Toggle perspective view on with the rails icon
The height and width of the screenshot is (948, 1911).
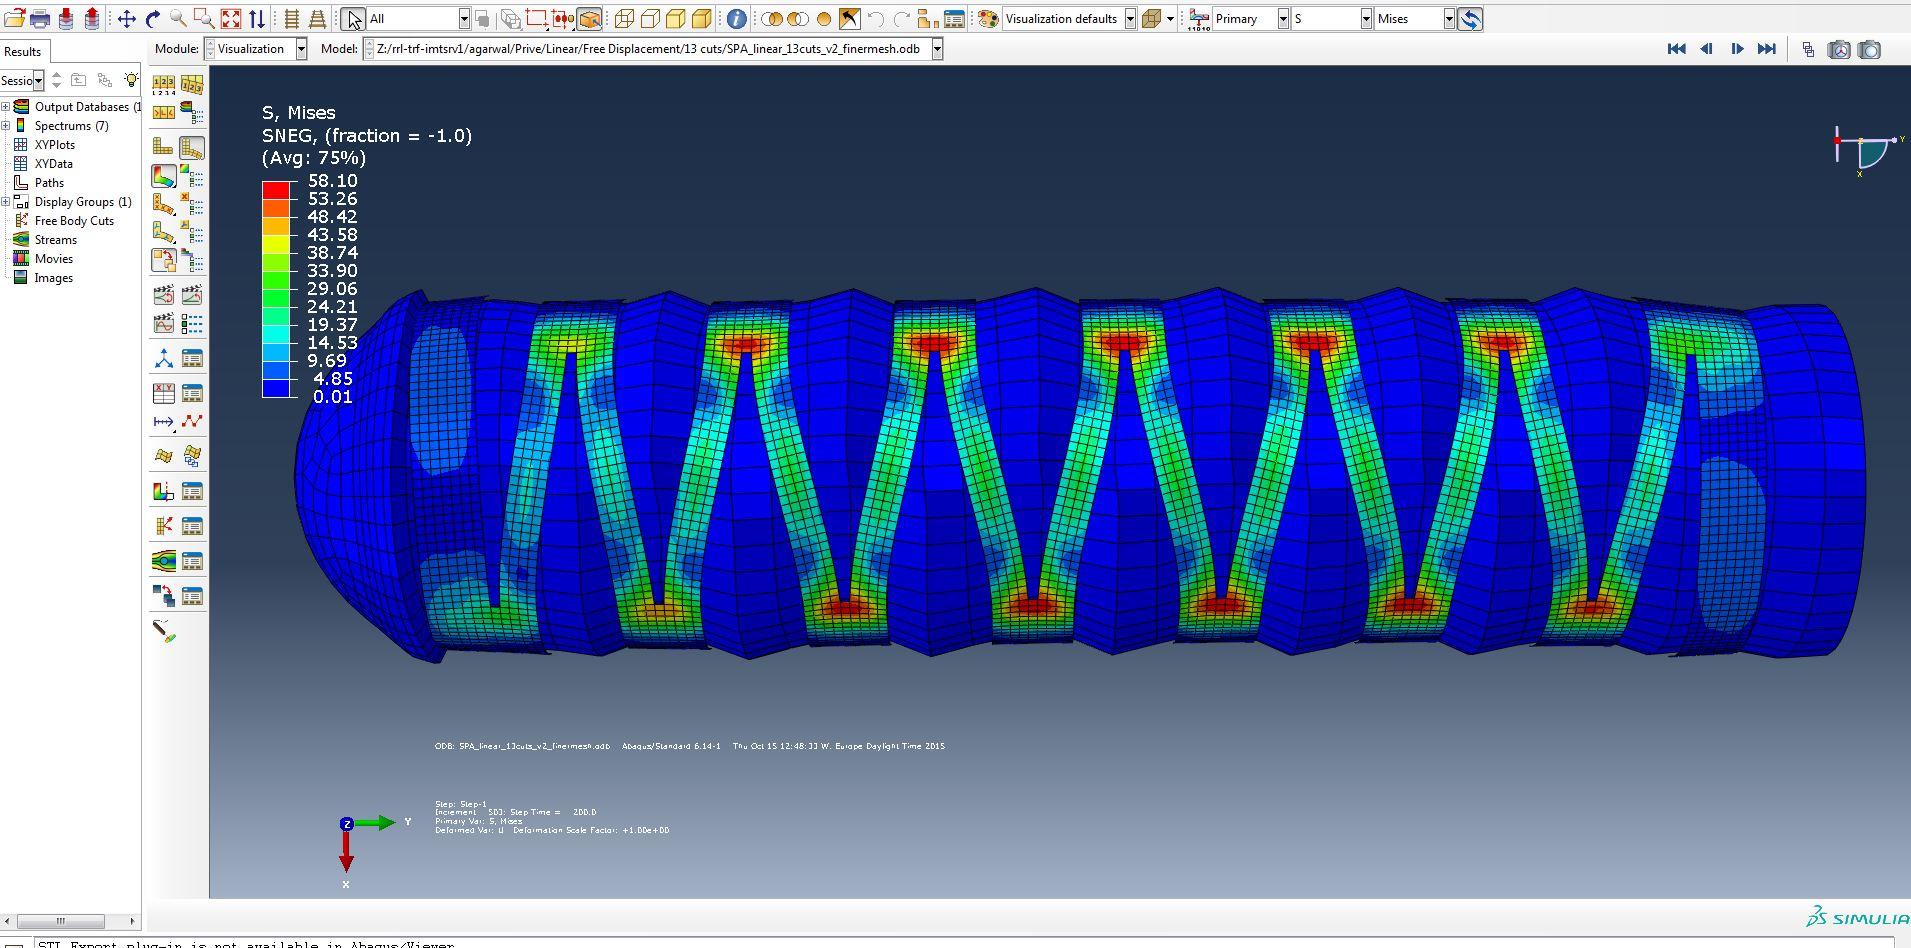tap(317, 18)
